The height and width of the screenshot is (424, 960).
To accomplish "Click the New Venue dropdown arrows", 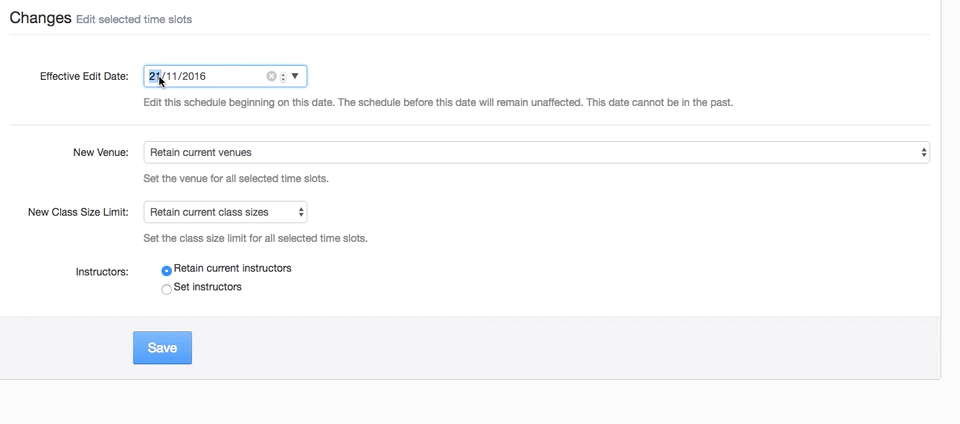I will [922, 153].
